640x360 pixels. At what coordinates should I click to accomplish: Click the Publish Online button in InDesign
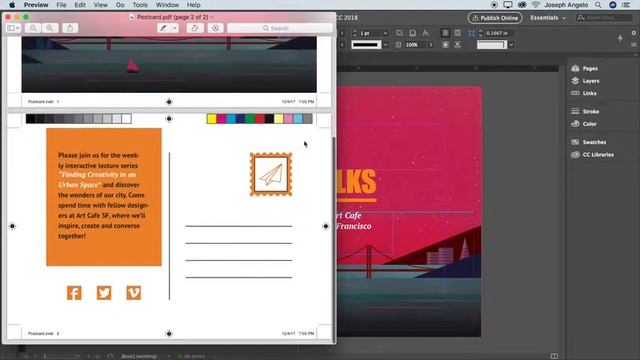coord(495,18)
